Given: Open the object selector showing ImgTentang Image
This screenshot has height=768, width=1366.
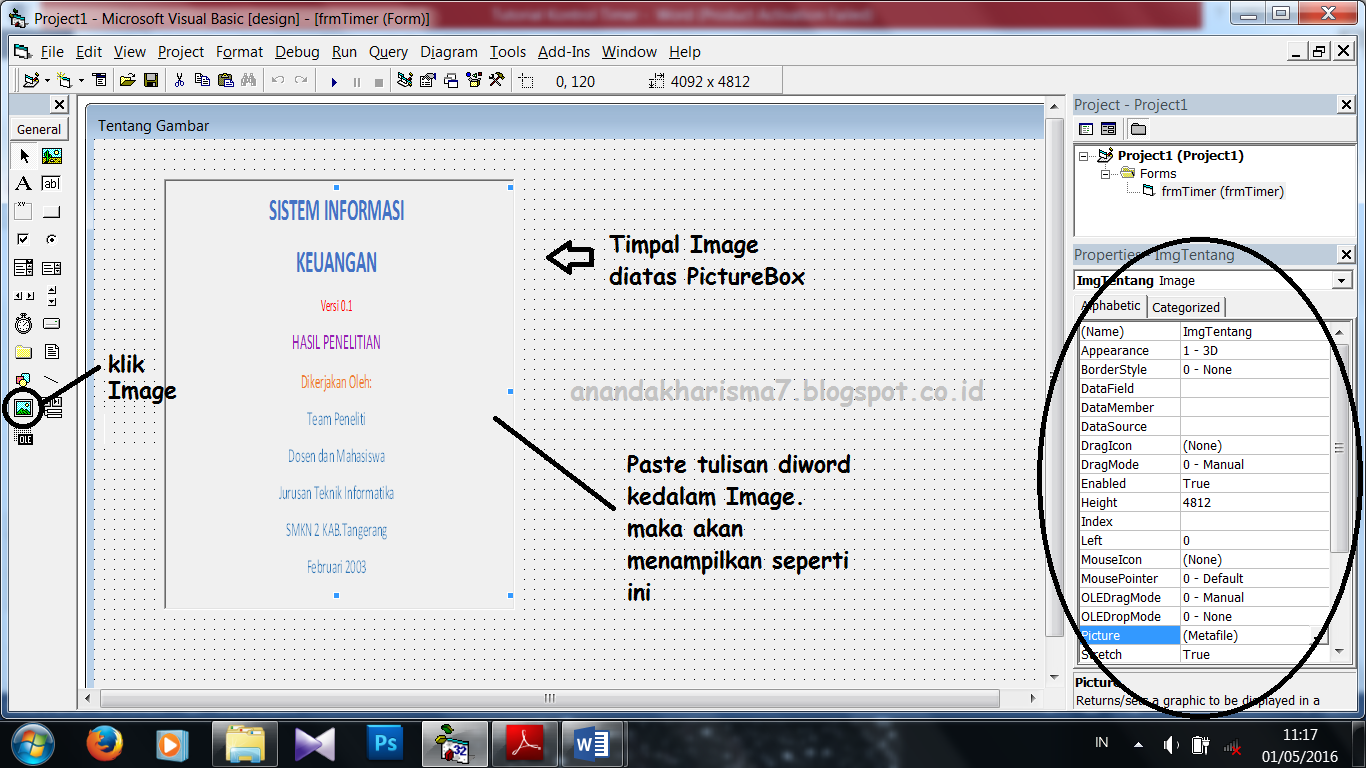Looking at the screenshot, I should click(1340, 280).
